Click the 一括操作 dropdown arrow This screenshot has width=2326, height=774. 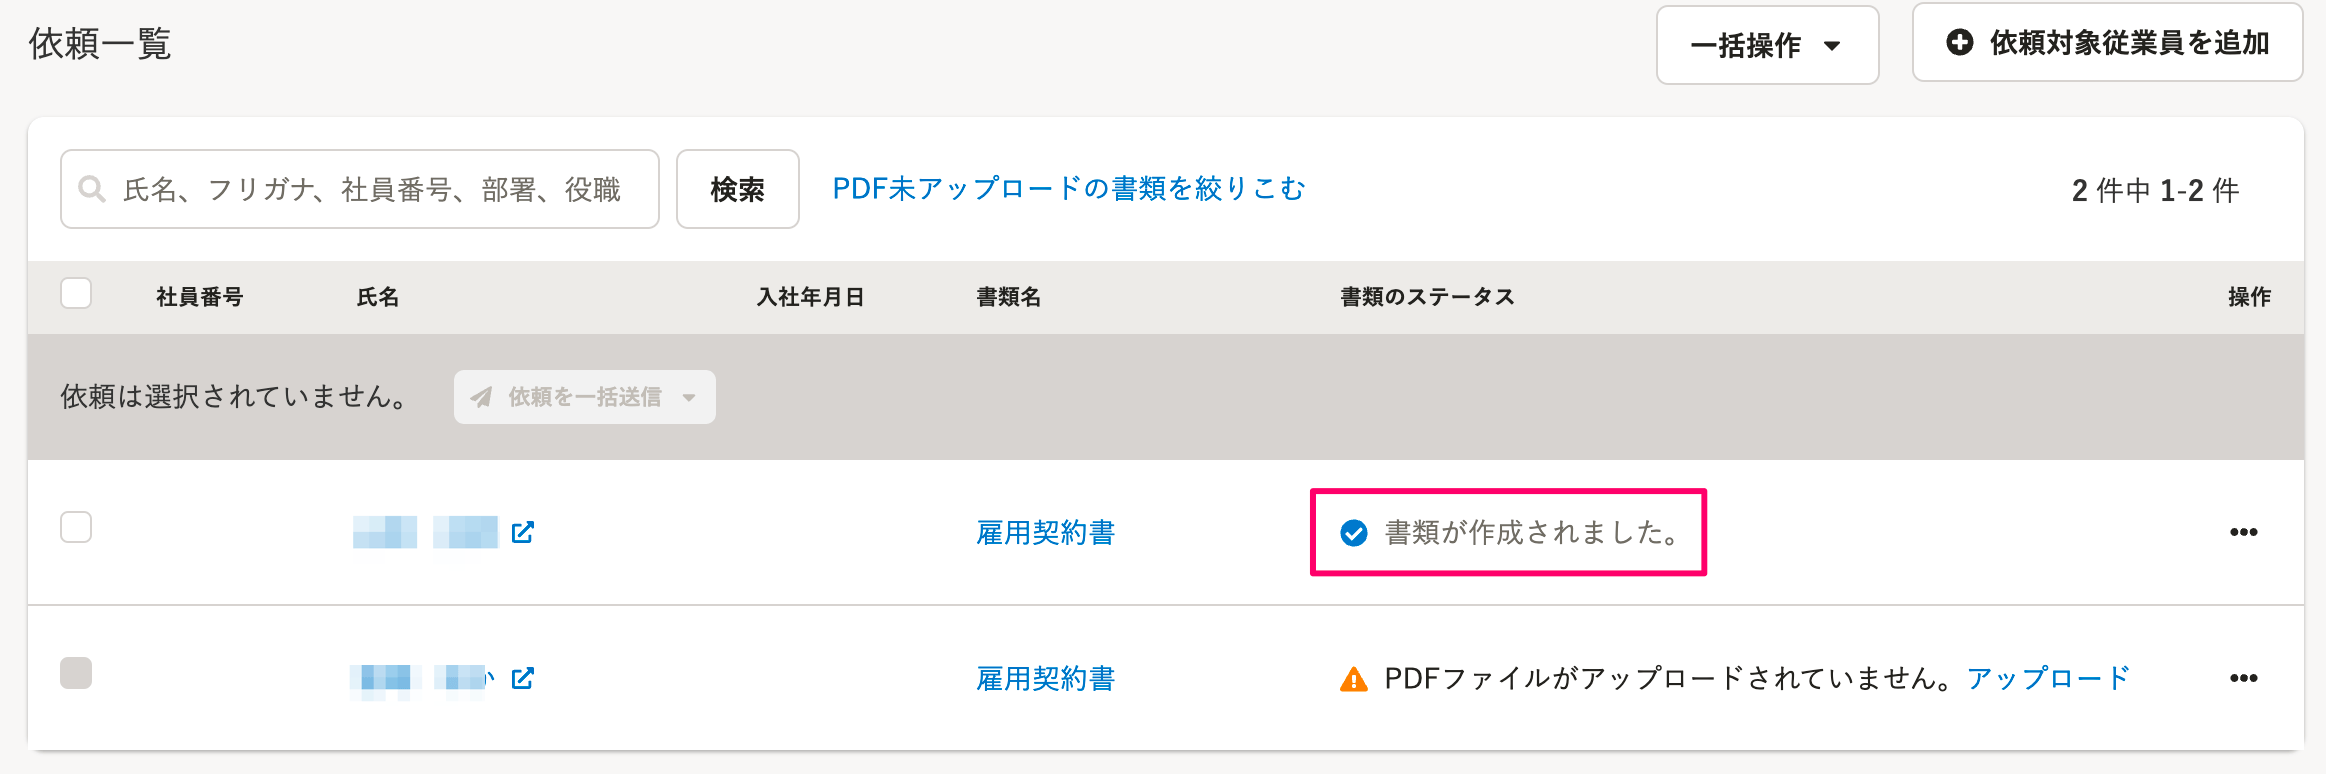point(1832,45)
